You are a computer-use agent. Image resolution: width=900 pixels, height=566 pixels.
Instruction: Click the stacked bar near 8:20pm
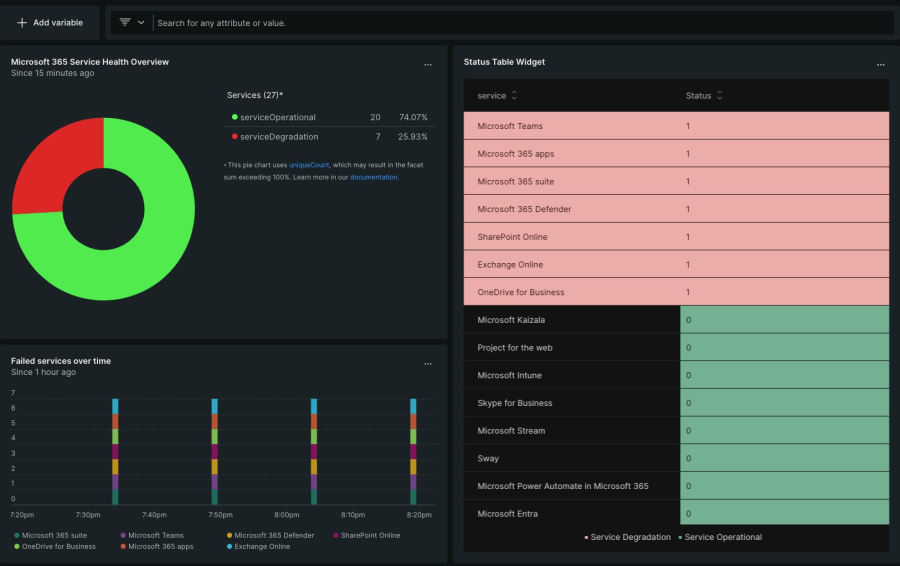[413, 452]
